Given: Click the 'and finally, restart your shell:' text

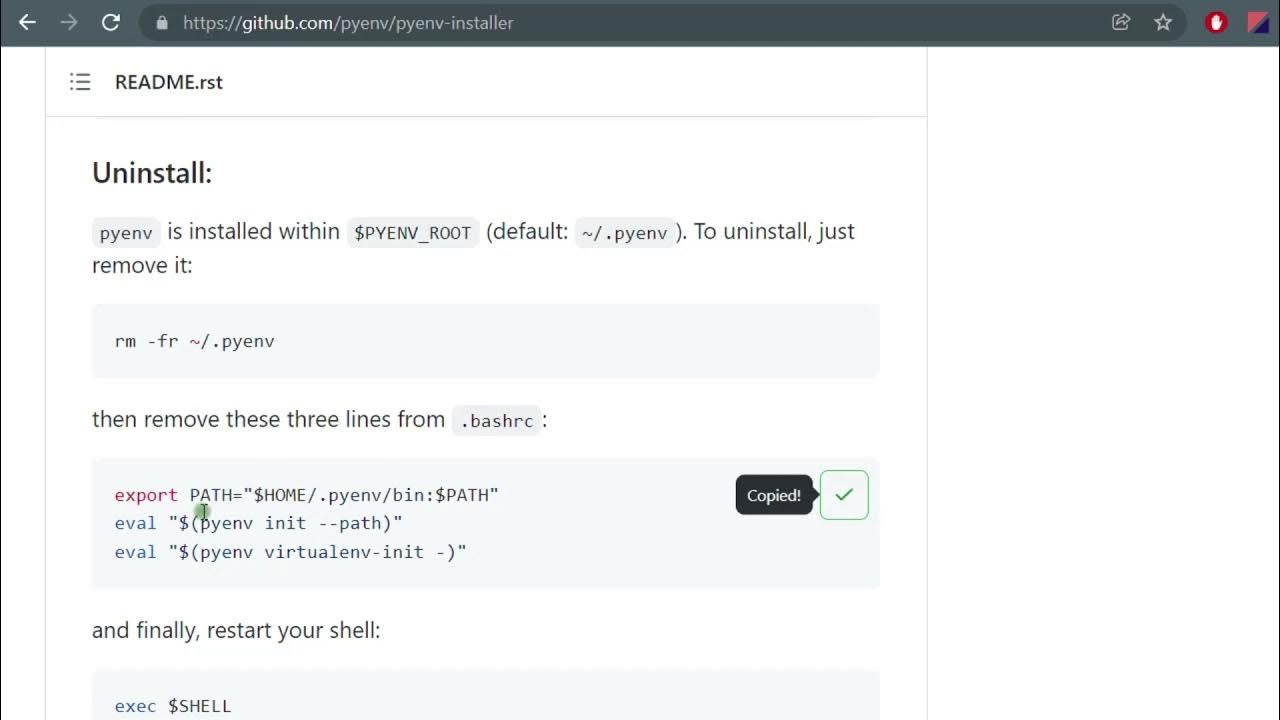Looking at the screenshot, I should click(x=236, y=630).
